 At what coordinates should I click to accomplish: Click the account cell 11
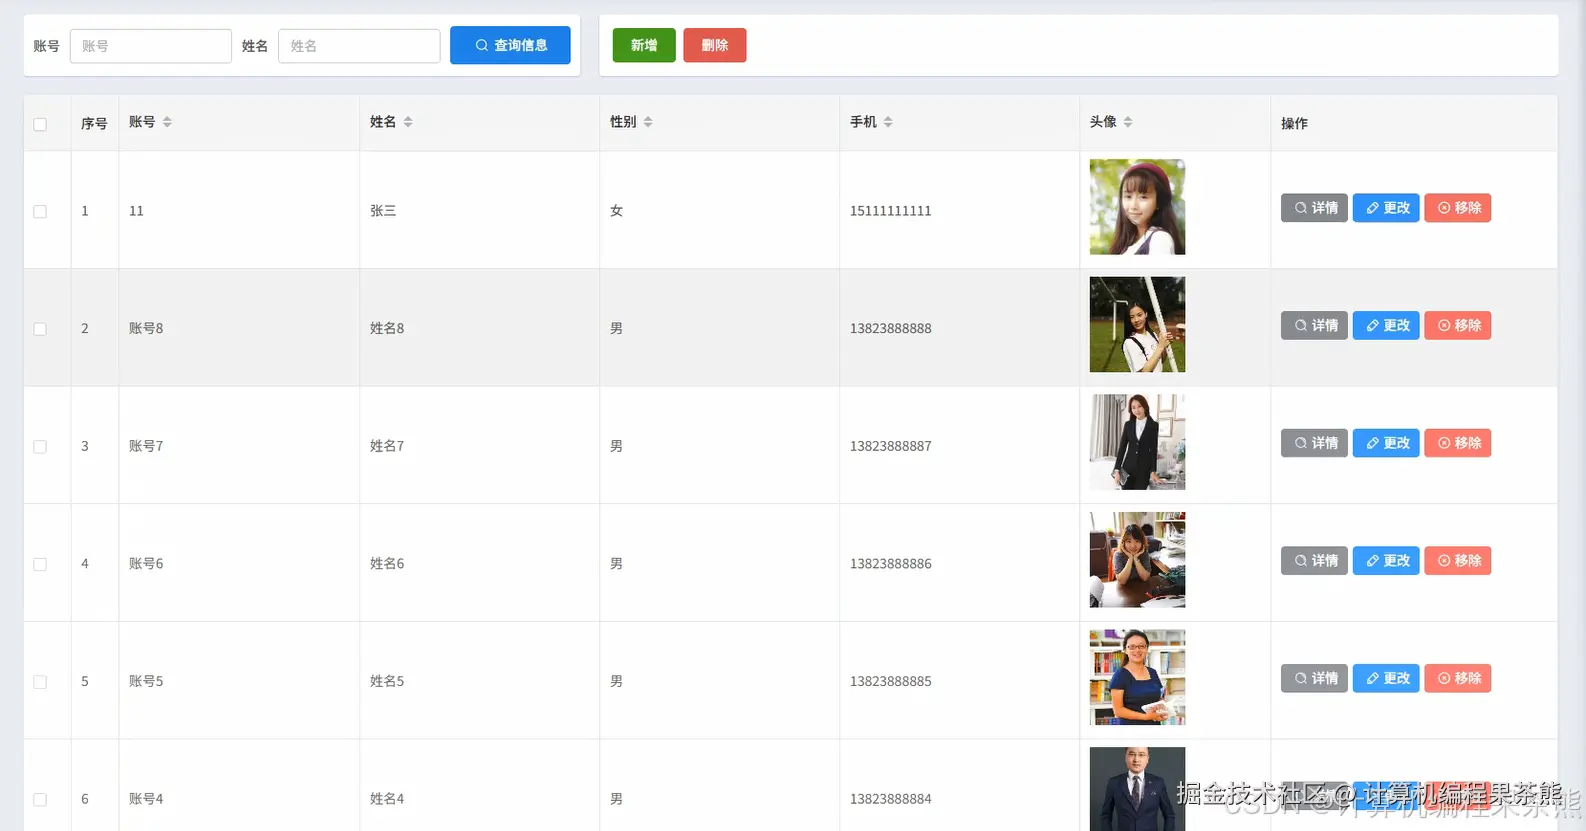tap(137, 211)
